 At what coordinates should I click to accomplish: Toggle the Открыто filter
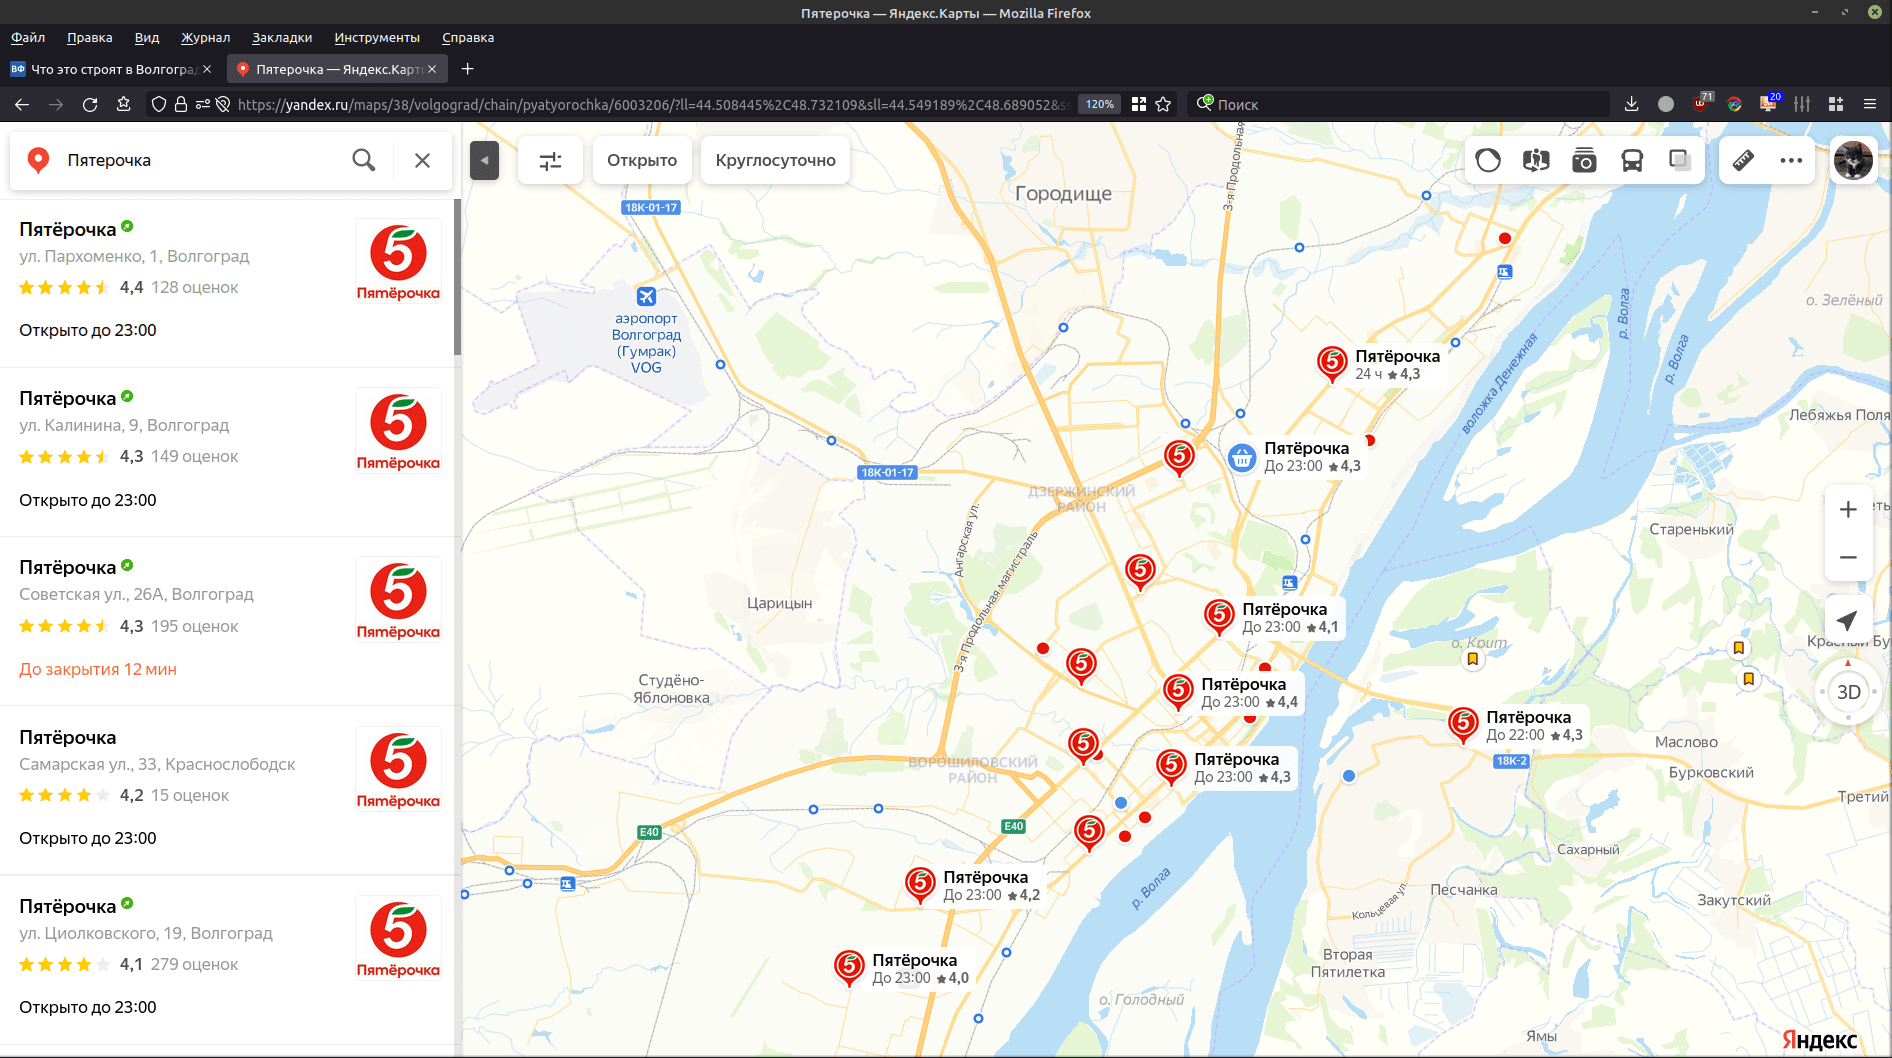click(x=642, y=160)
